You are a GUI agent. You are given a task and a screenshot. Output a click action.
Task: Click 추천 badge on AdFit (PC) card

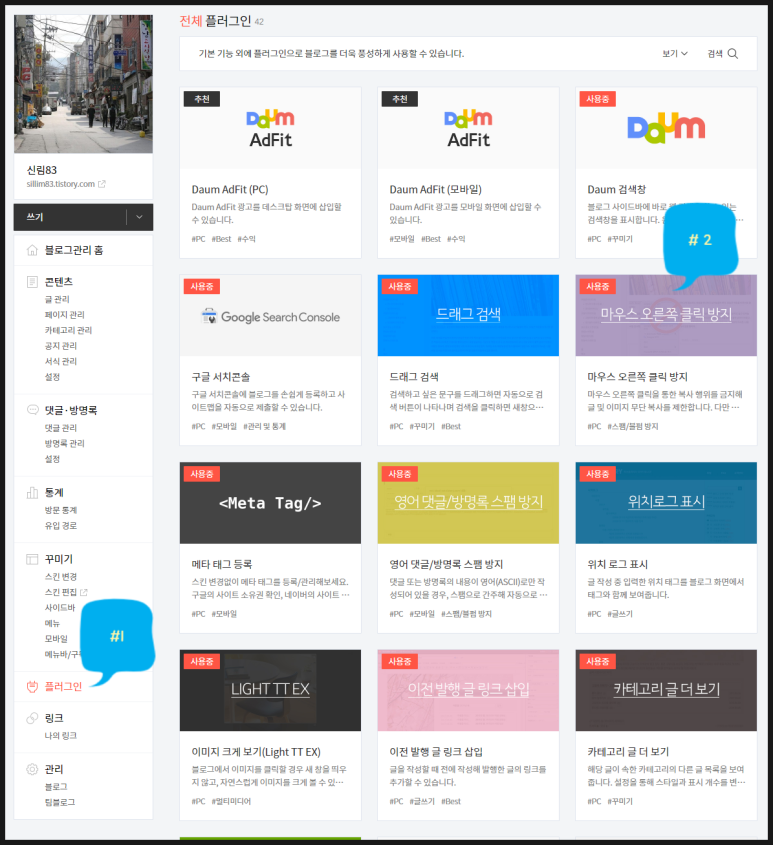(x=202, y=99)
